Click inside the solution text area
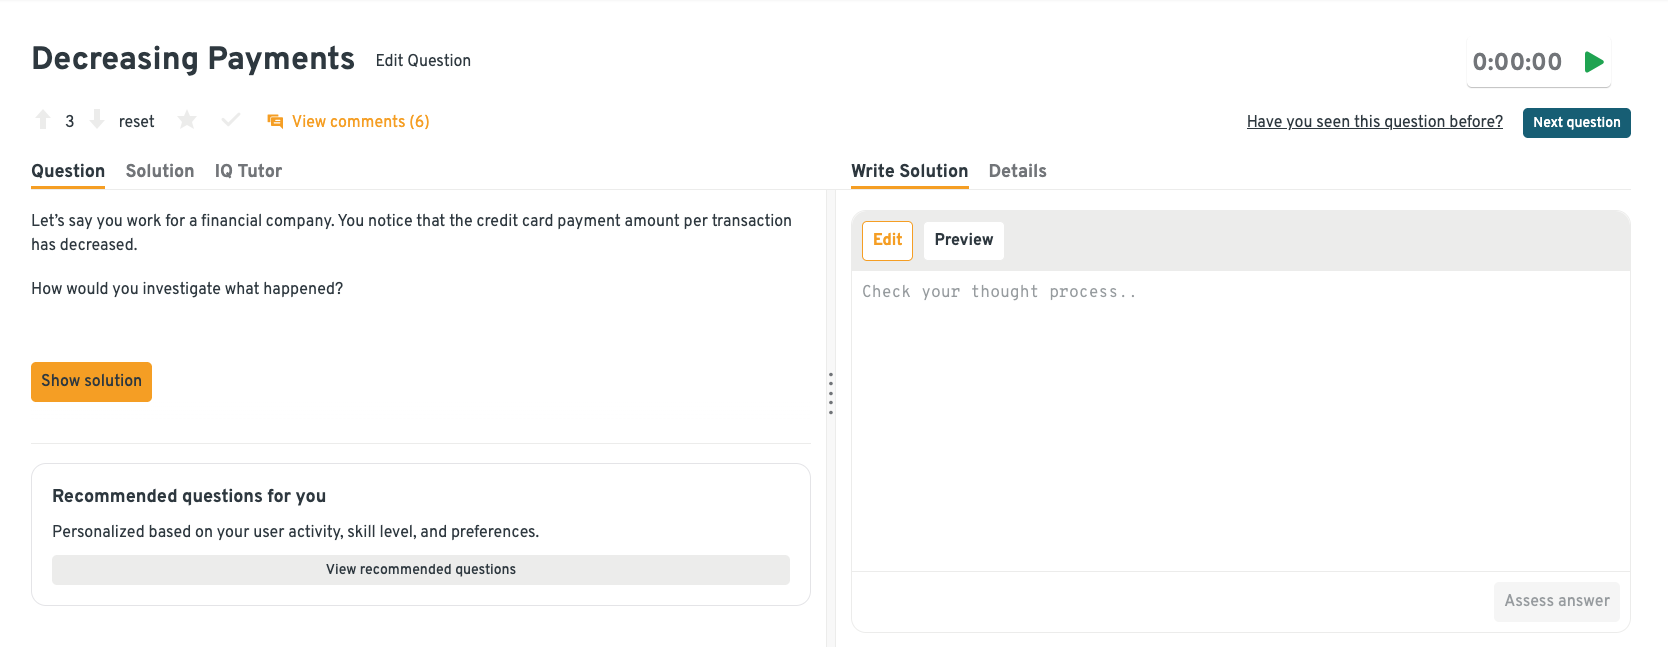Image resolution: width=1668 pixels, height=647 pixels. click(1240, 420)
